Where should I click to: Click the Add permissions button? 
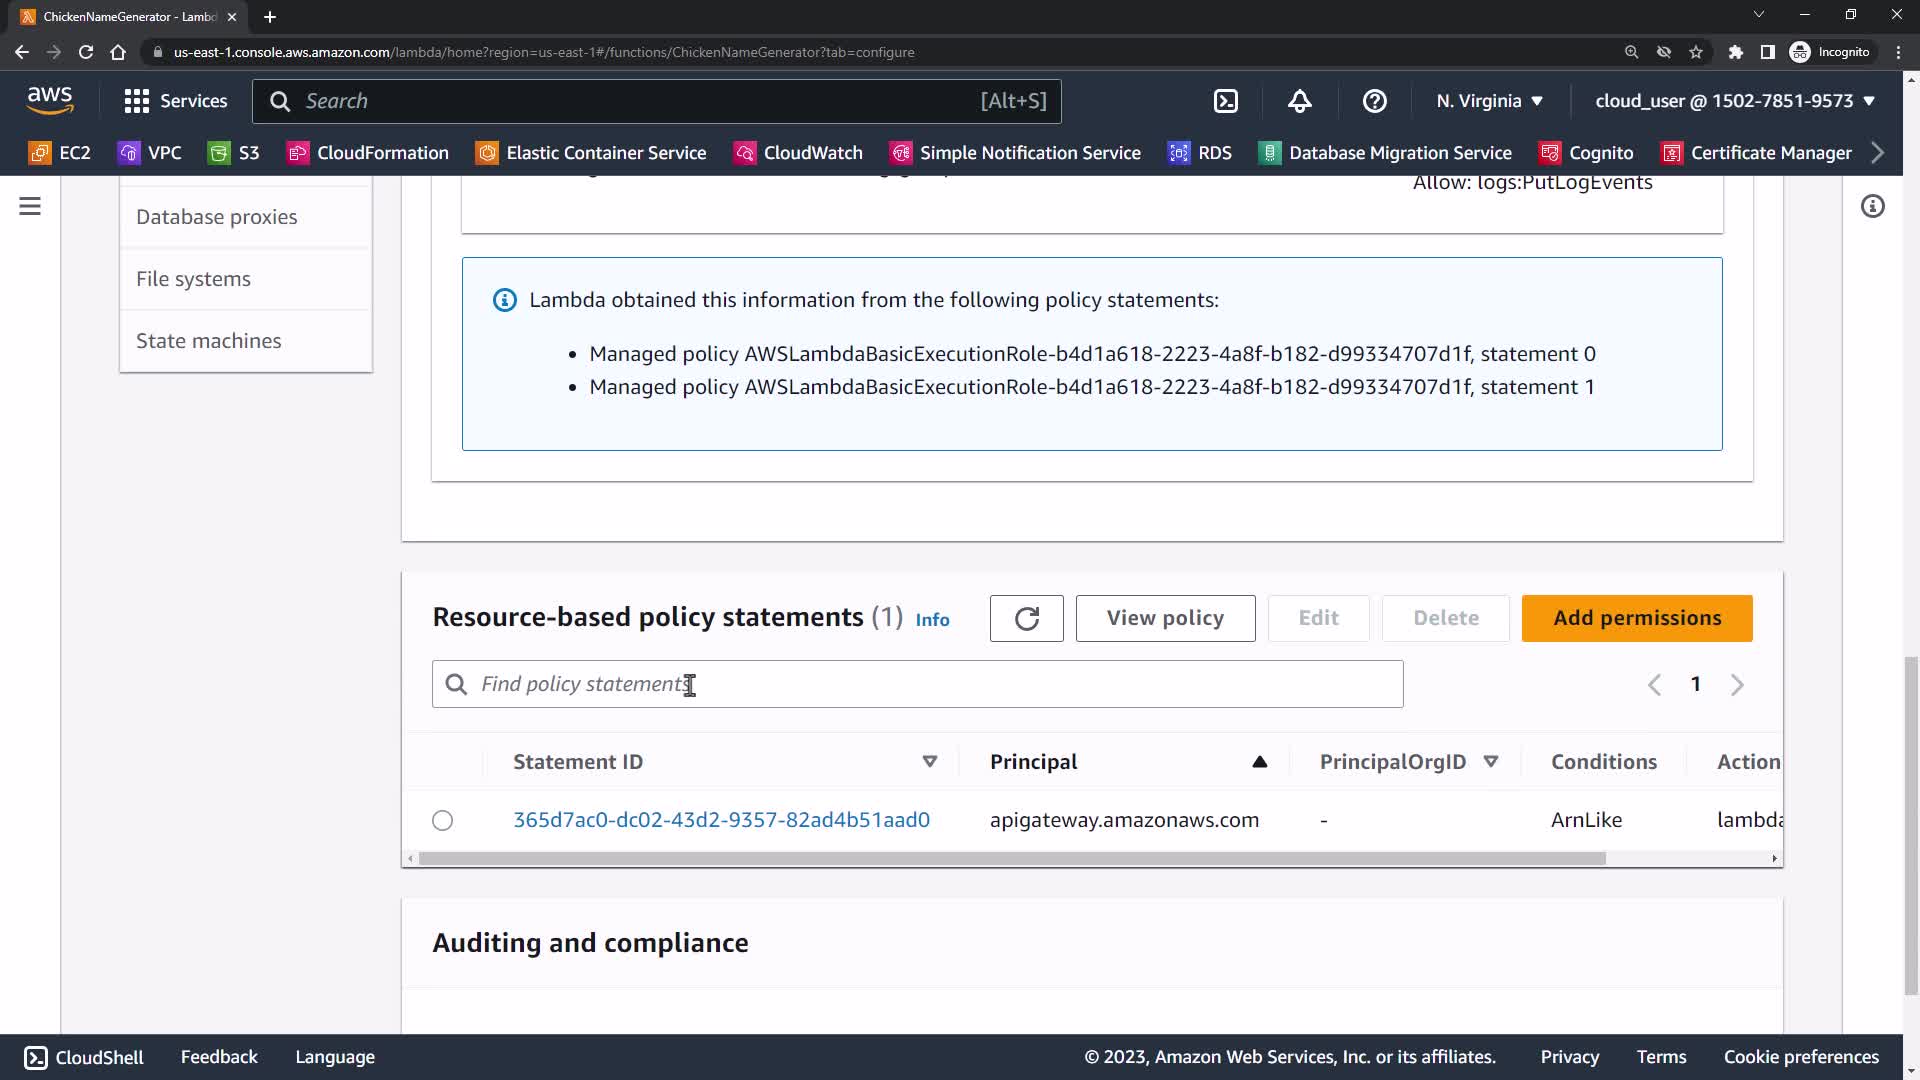(x=1636, y=618)
